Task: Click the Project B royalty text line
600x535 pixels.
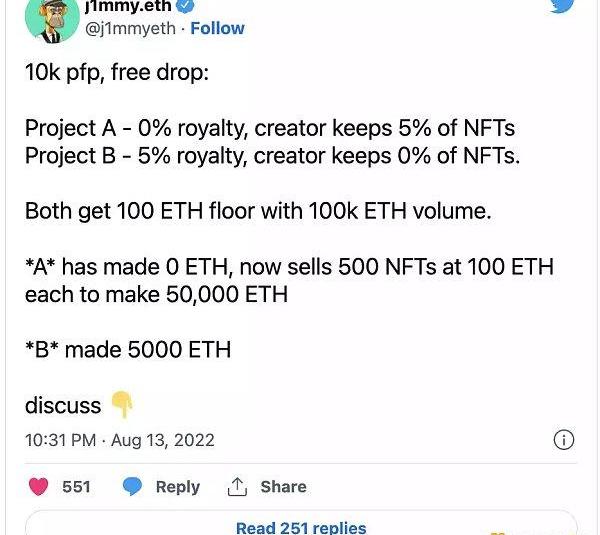Action: [x=272, y=156]
